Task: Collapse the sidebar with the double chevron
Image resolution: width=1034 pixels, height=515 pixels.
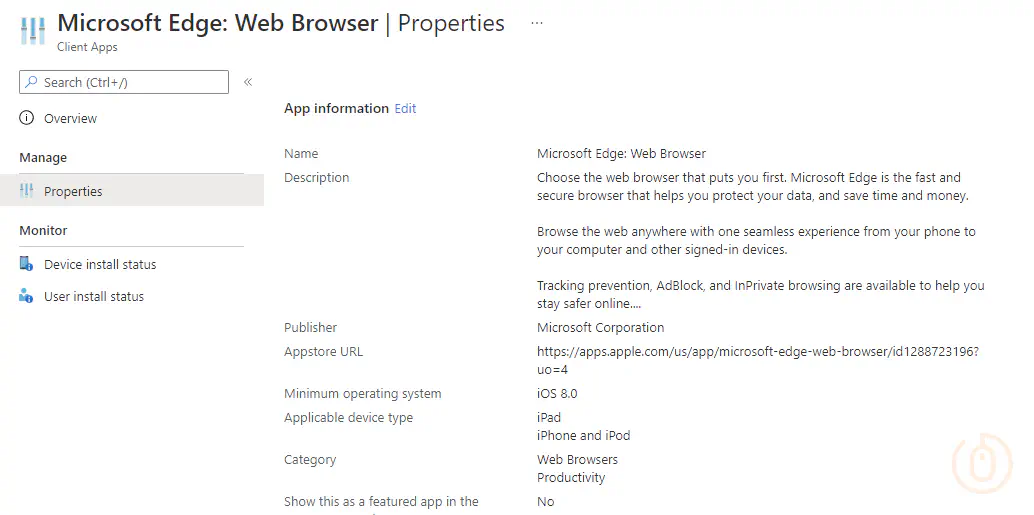Action: pyautogui.click(x=248, y=82)
